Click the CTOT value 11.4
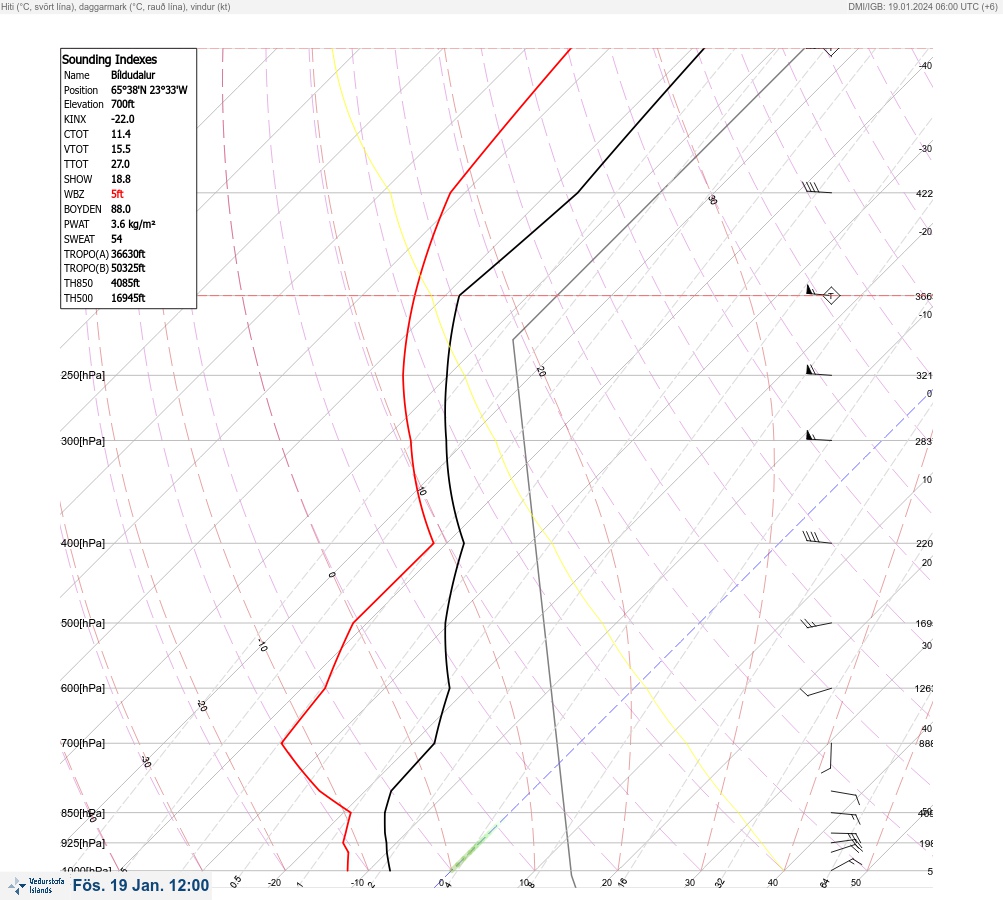Screen dimensions: 1003x900 121,134
